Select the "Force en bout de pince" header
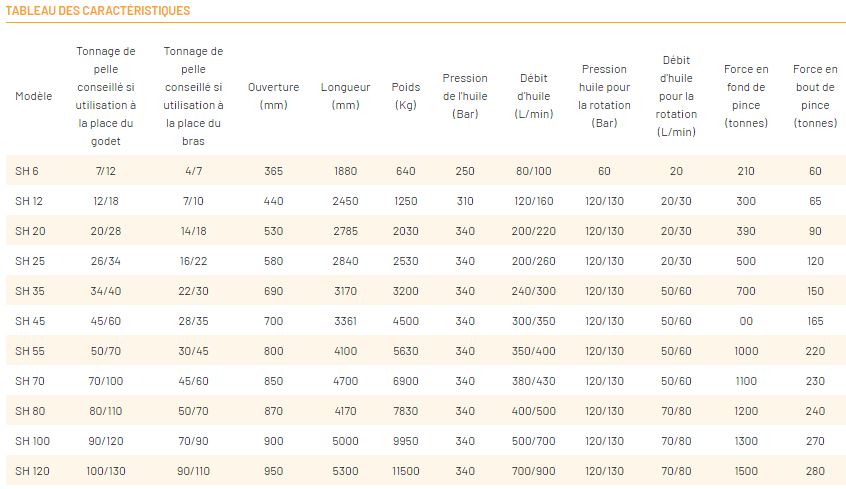Image resolution: width=846 pixels, height=489 pixels. 815,96
